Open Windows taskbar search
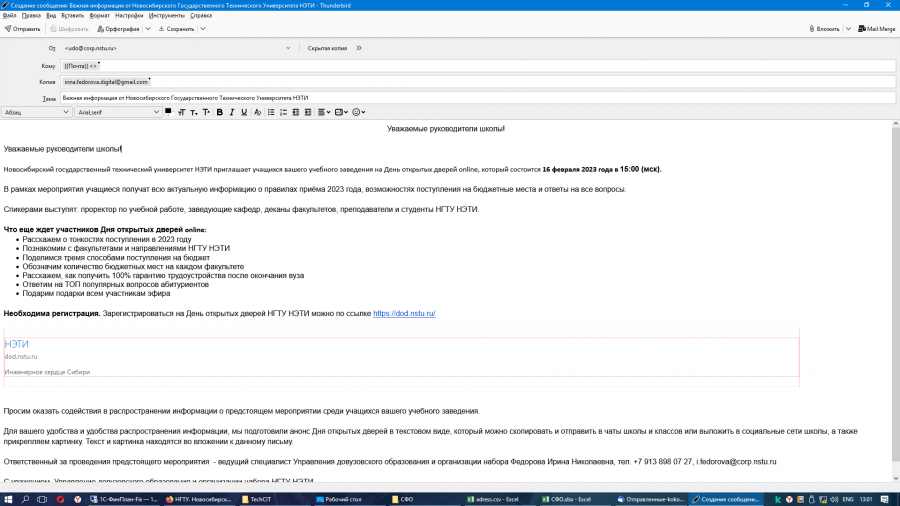This screenshot has height=506, width=900. click(25, 499)
